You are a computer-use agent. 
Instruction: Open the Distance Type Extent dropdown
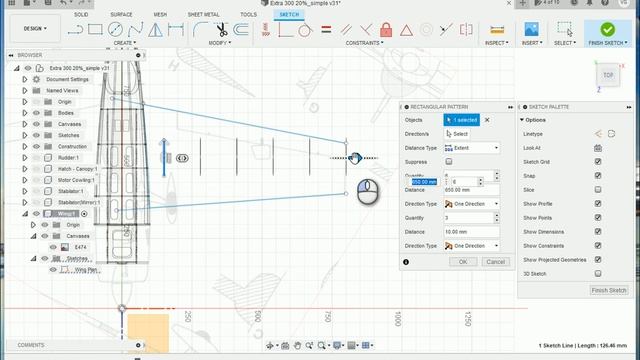click(x=472, y=148)
